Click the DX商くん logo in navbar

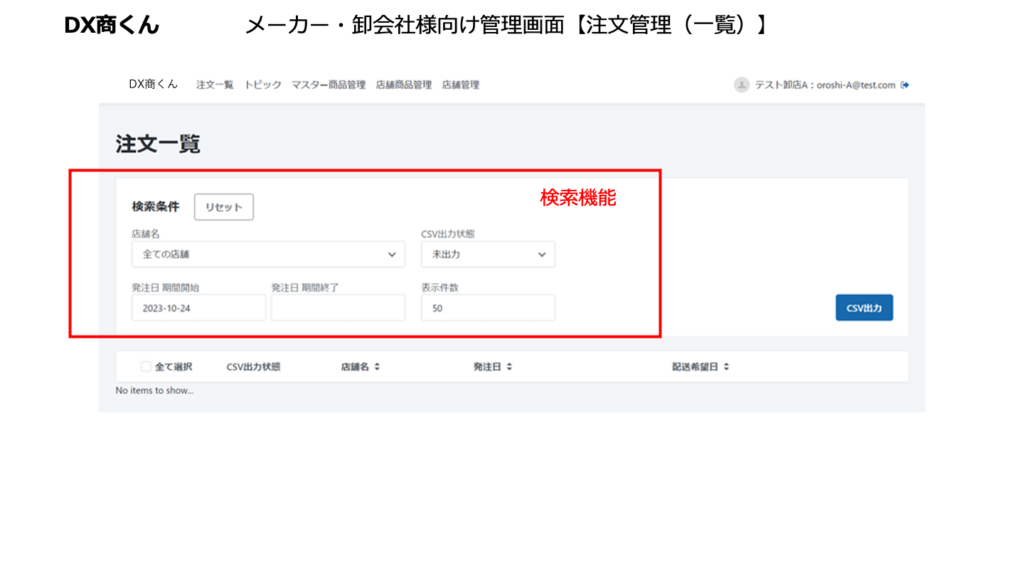click(153, 85)
